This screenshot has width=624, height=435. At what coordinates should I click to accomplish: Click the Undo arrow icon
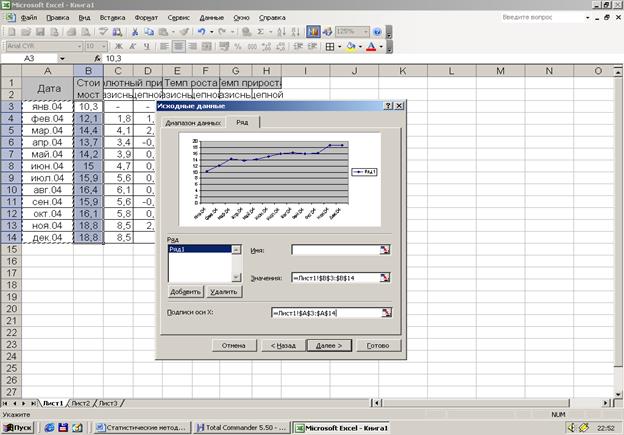(x=201, y=32)
